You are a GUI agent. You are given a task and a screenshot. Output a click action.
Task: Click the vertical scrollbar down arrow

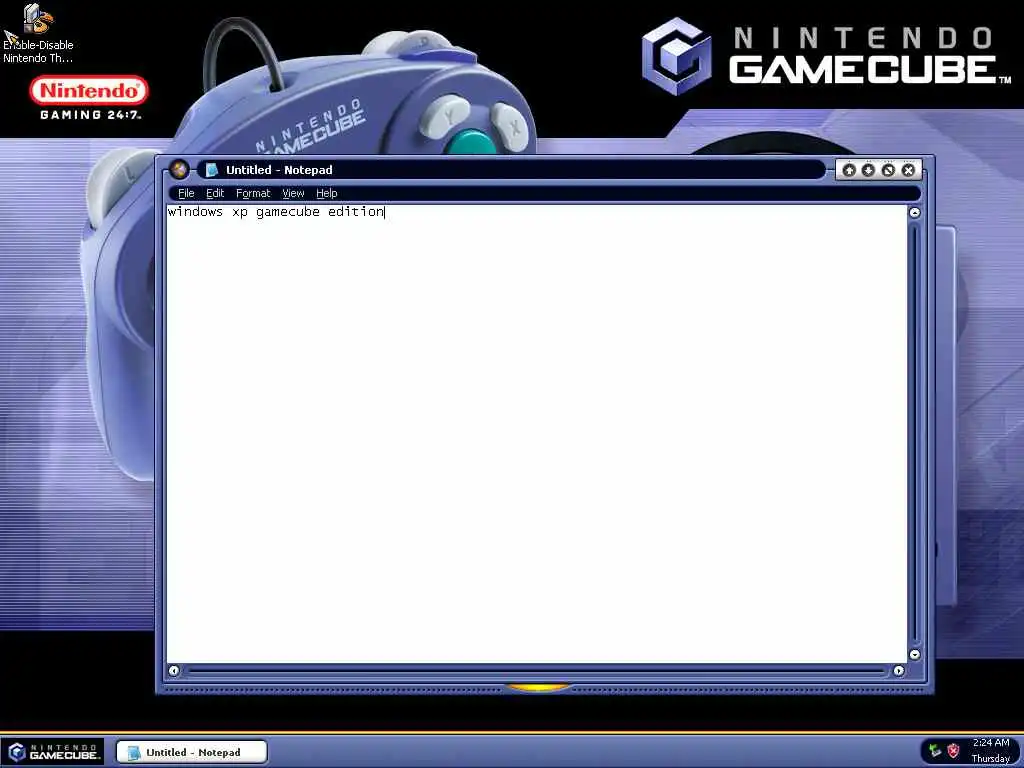[x=915, y=654]
